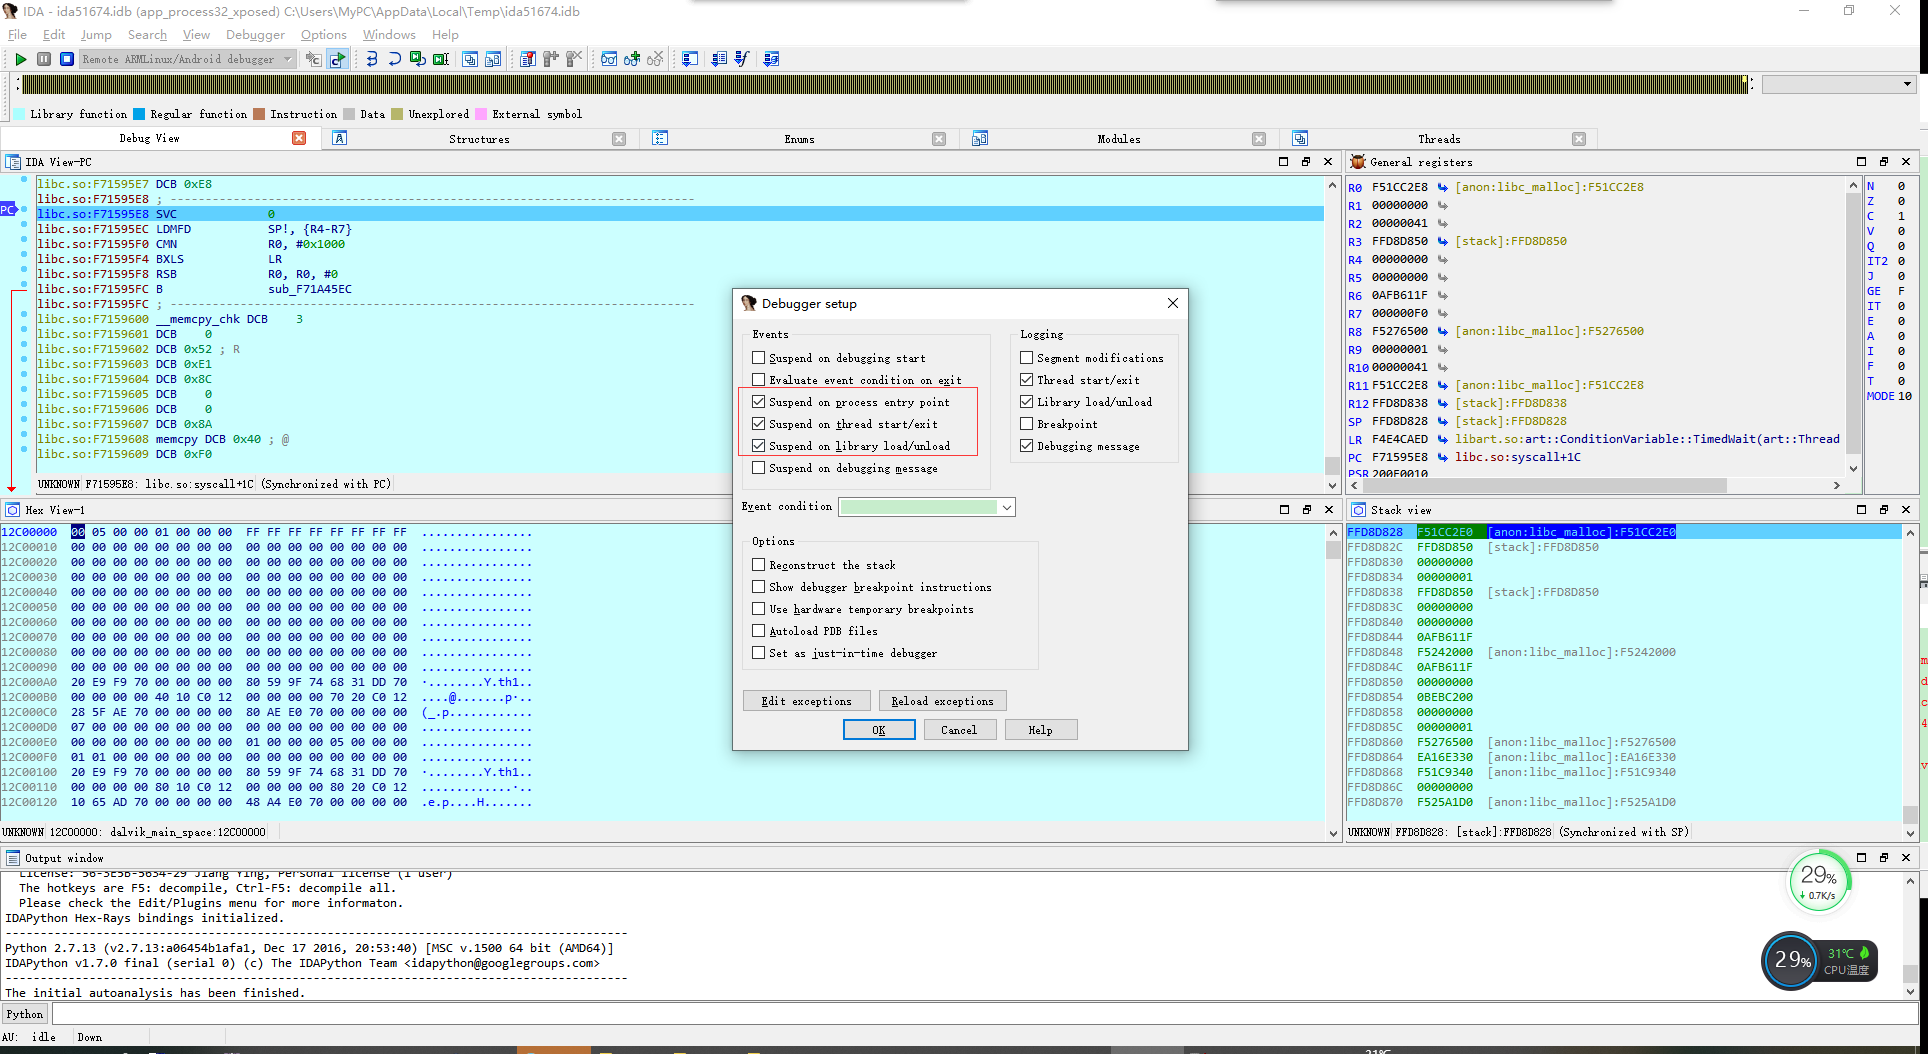Click the Reload exceptions button
Viewport: 1928px width, 1054px height.
[x=942, y=701]
